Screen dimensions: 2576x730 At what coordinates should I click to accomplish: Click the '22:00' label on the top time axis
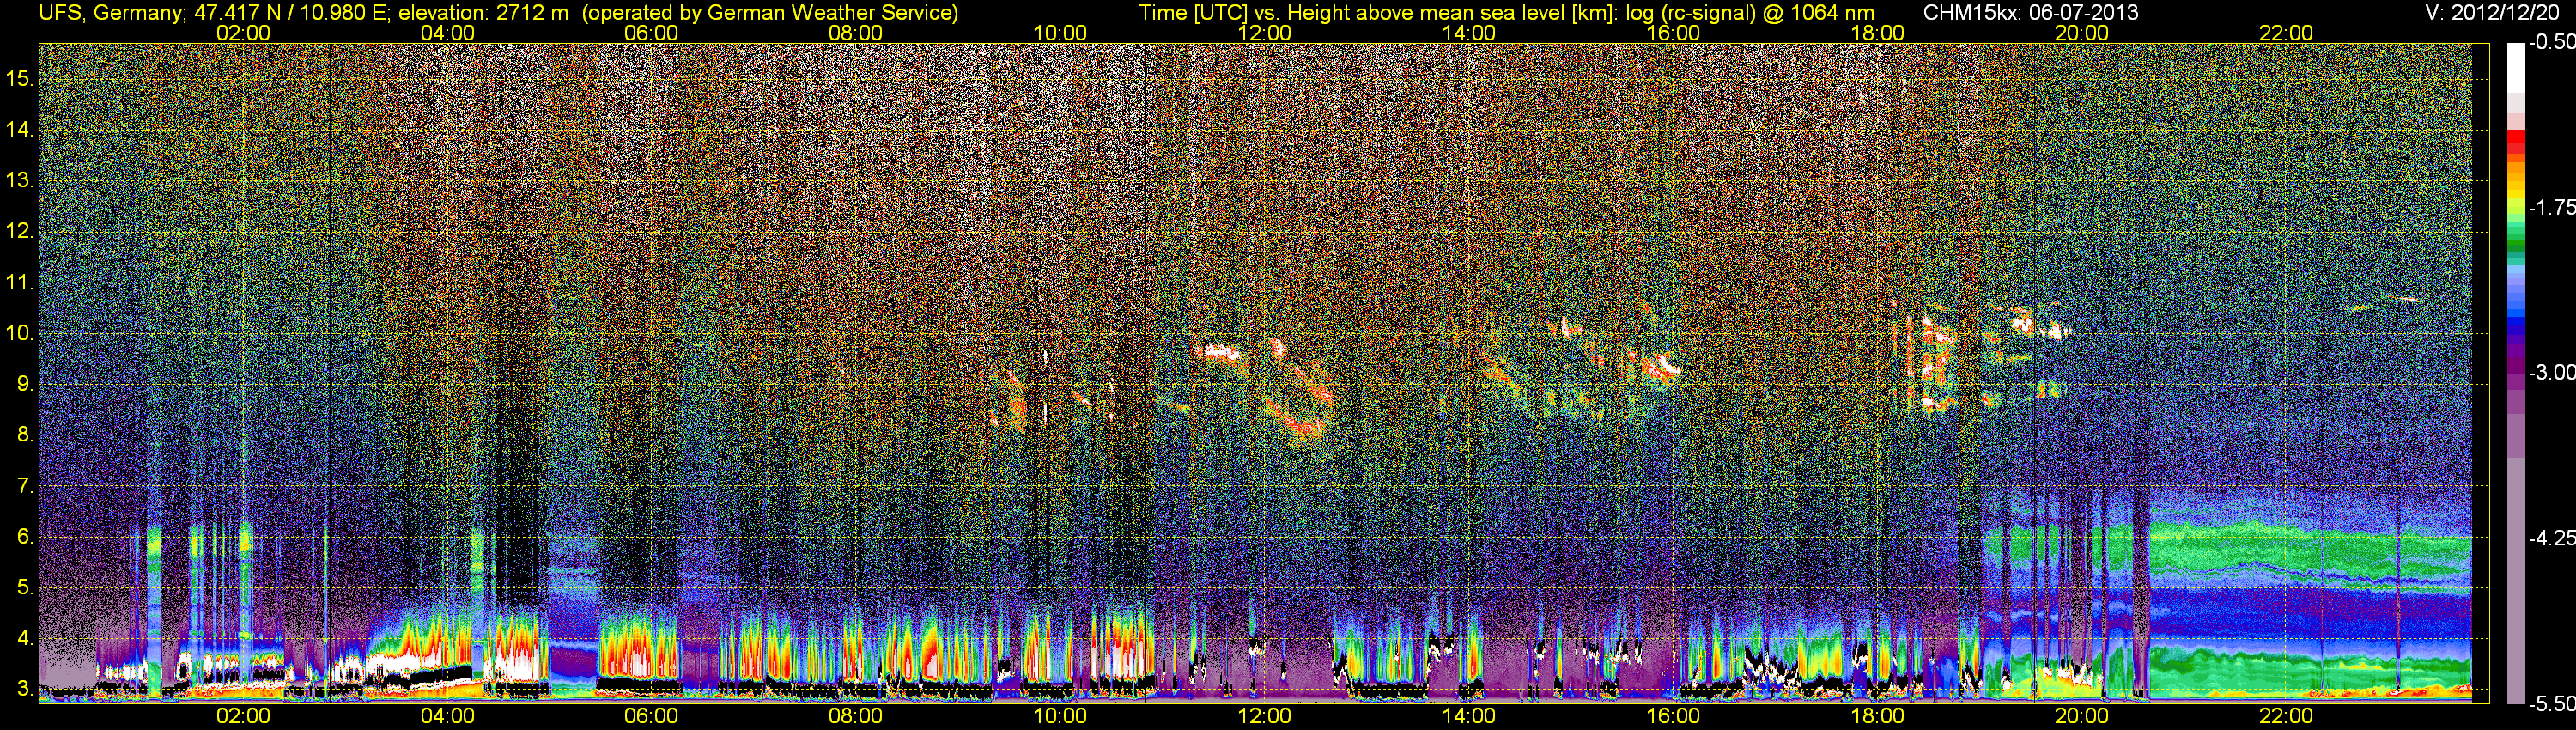2286,33
